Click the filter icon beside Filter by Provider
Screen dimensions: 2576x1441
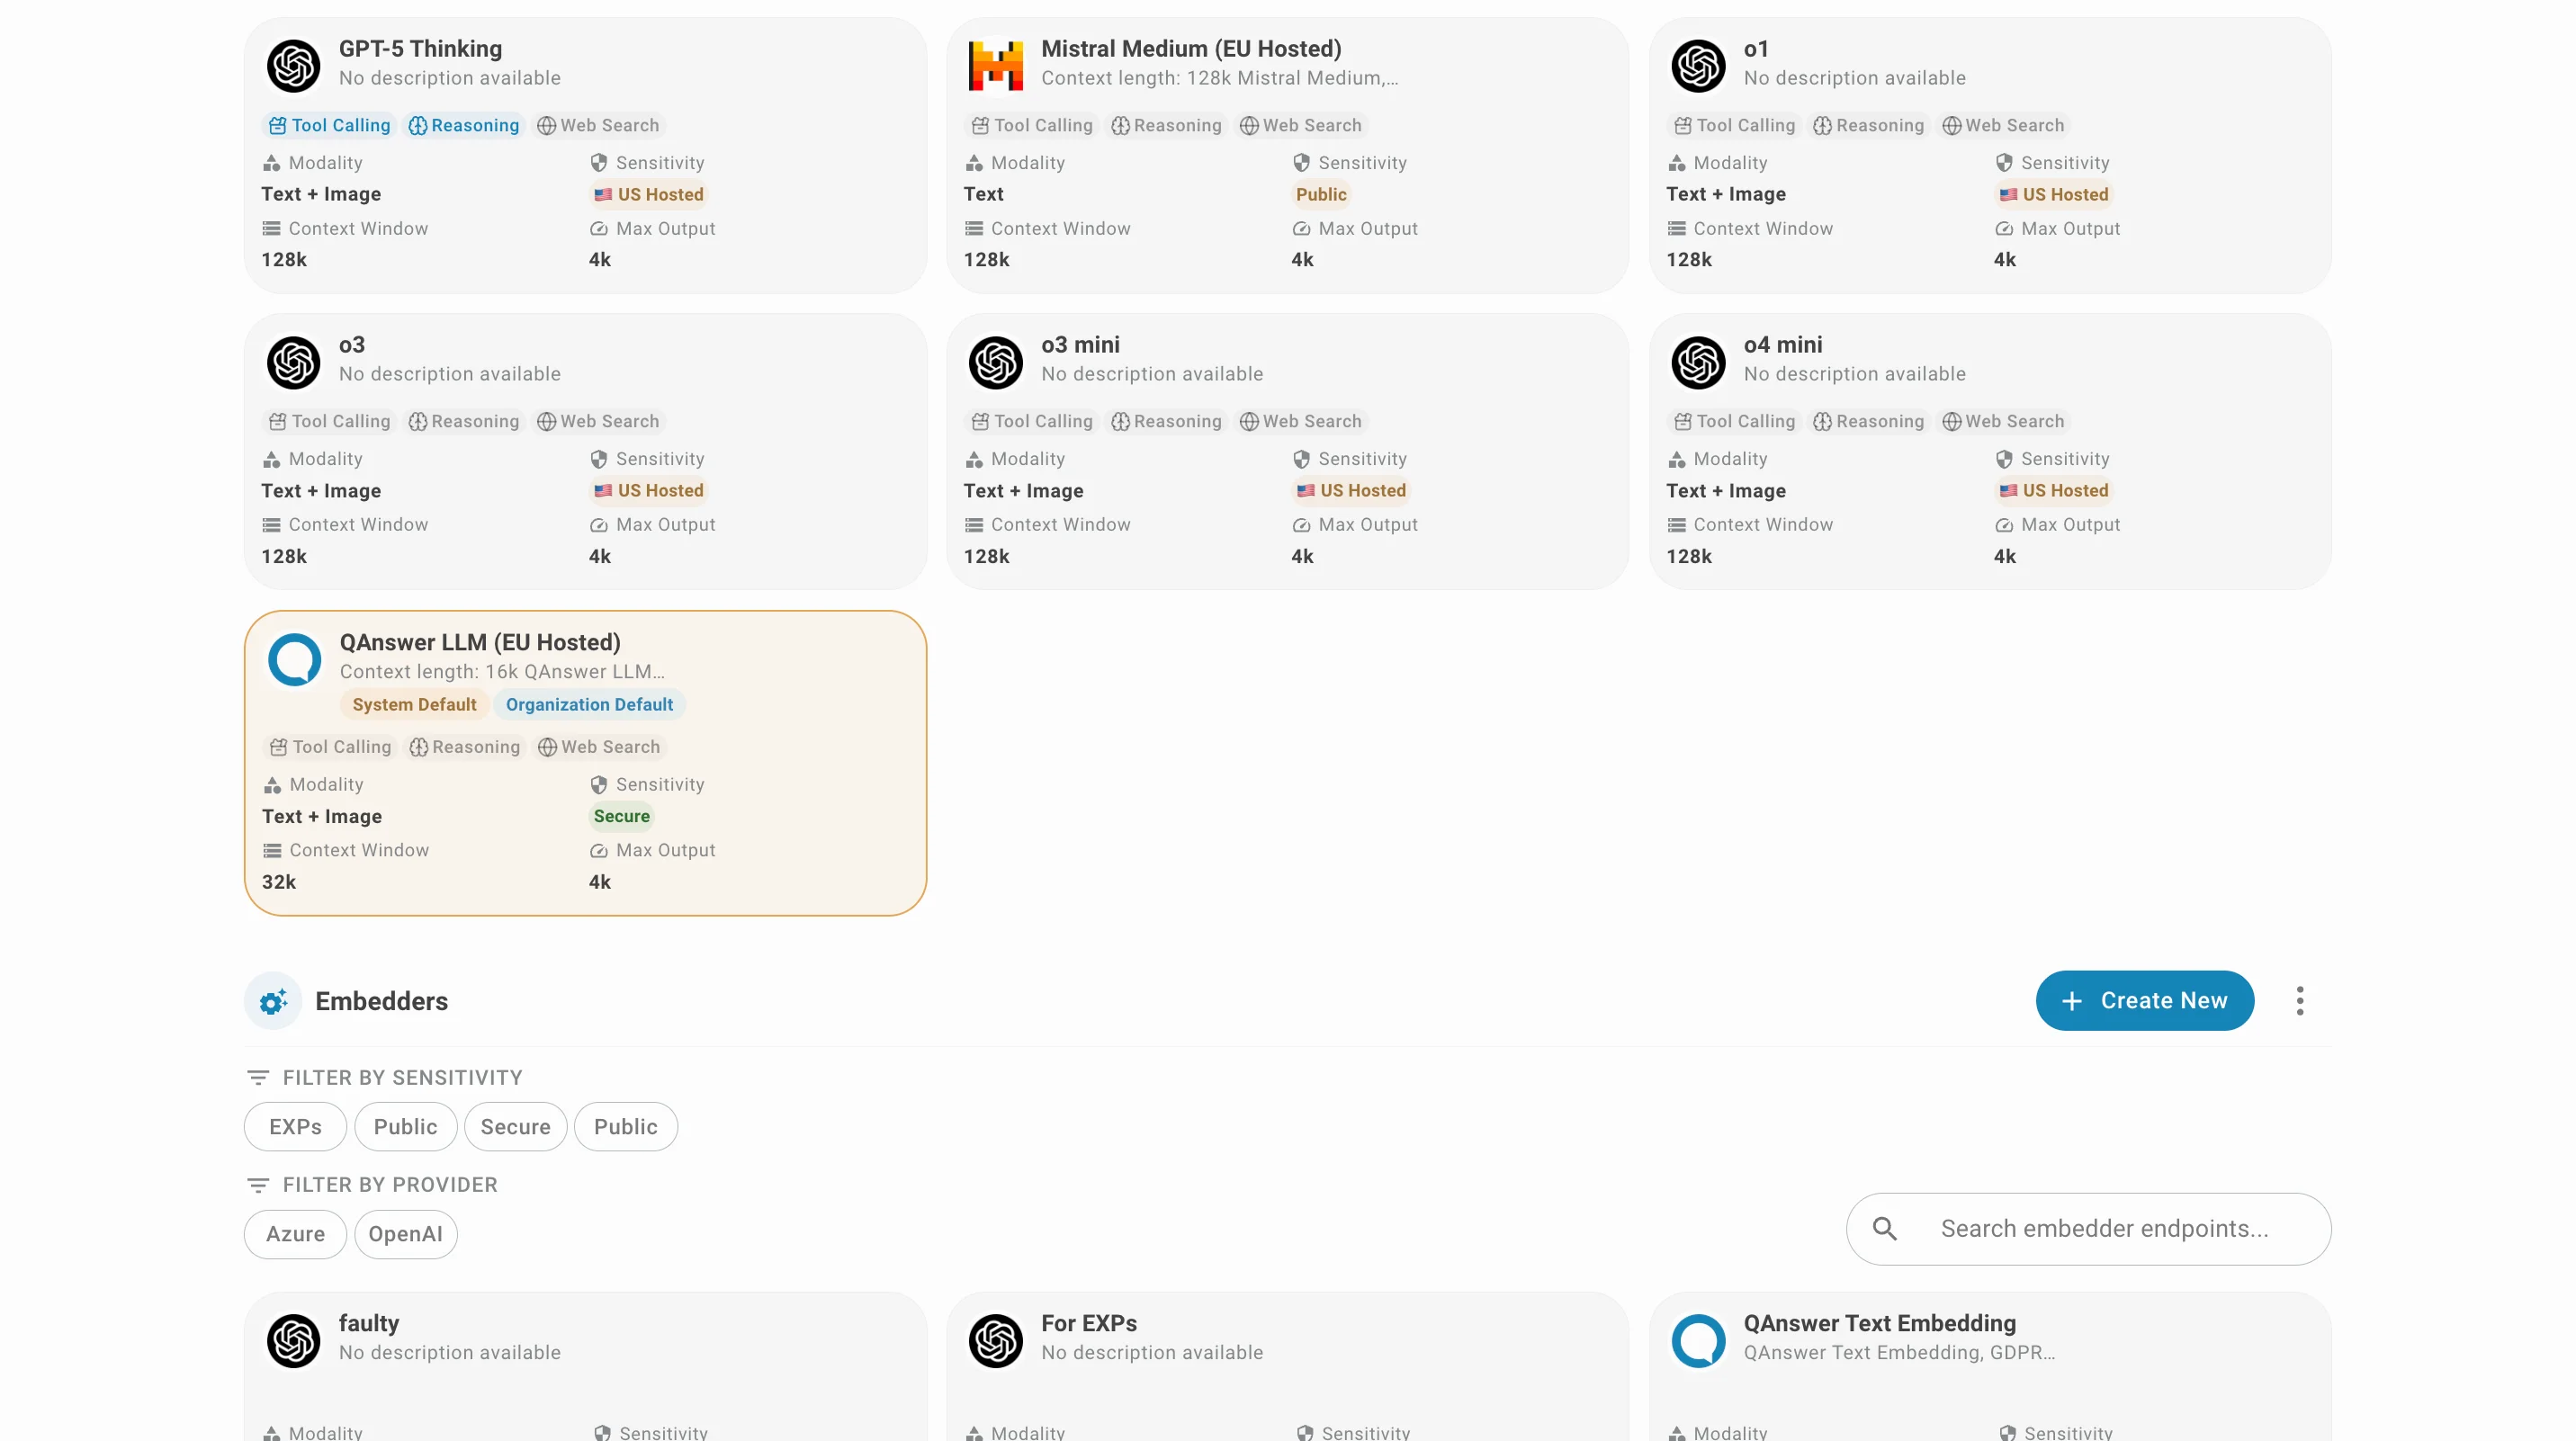pyautogui.click(x=258, y=1185)
